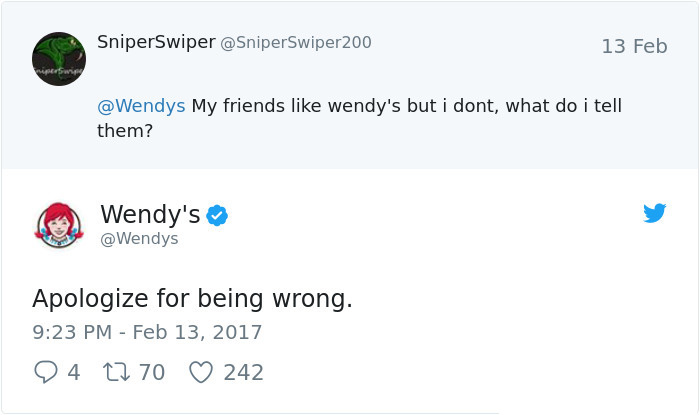
Task: Open the Wendy's profile avatar
Action: tap(59, 225)
